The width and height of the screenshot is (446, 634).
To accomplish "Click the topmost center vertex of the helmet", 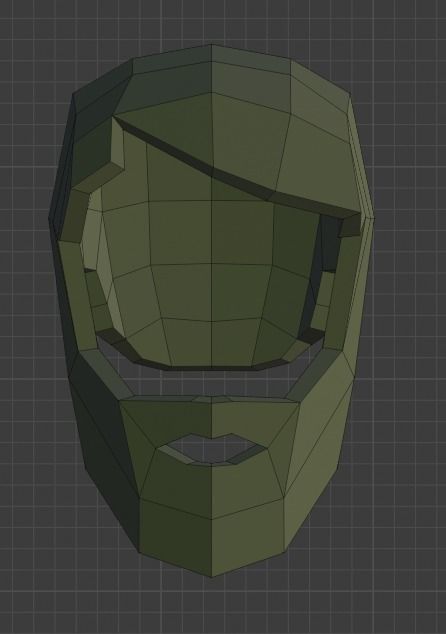I will [211, 45].
